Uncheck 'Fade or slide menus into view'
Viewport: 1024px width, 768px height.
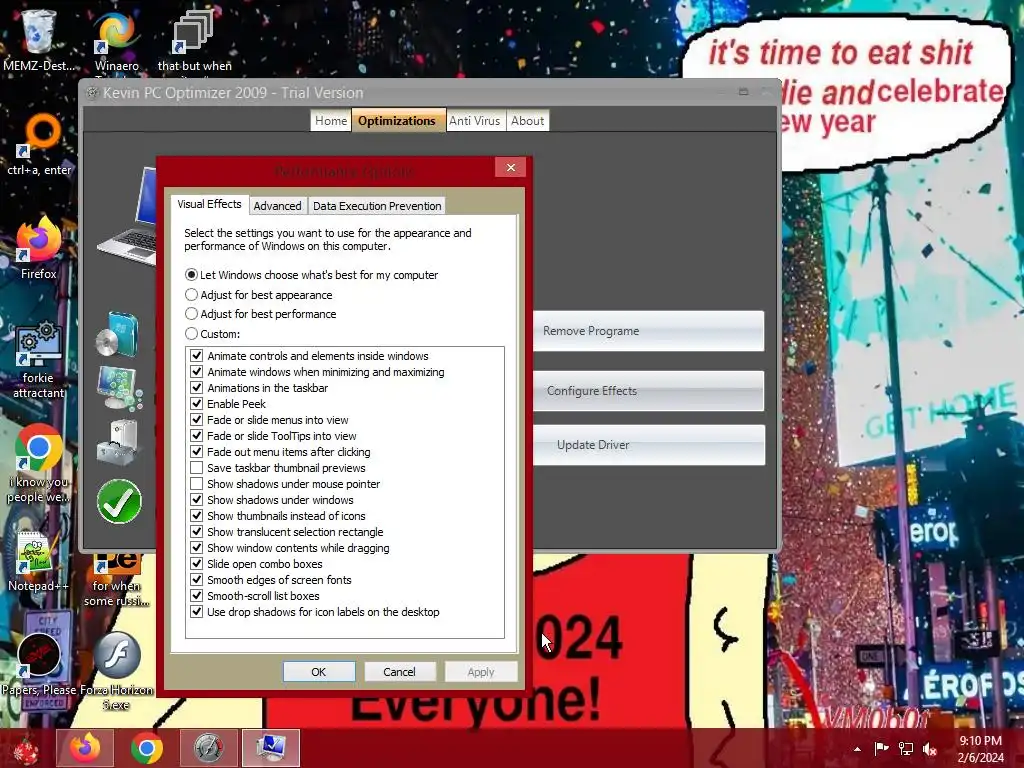click(x=197, y=420)
